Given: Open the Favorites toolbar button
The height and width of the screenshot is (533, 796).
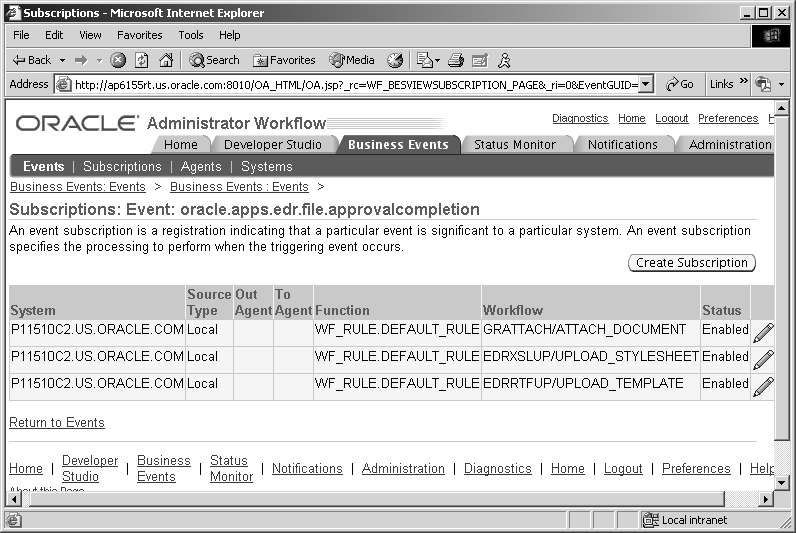Looking at the screenshot, I should coord(284,60).
